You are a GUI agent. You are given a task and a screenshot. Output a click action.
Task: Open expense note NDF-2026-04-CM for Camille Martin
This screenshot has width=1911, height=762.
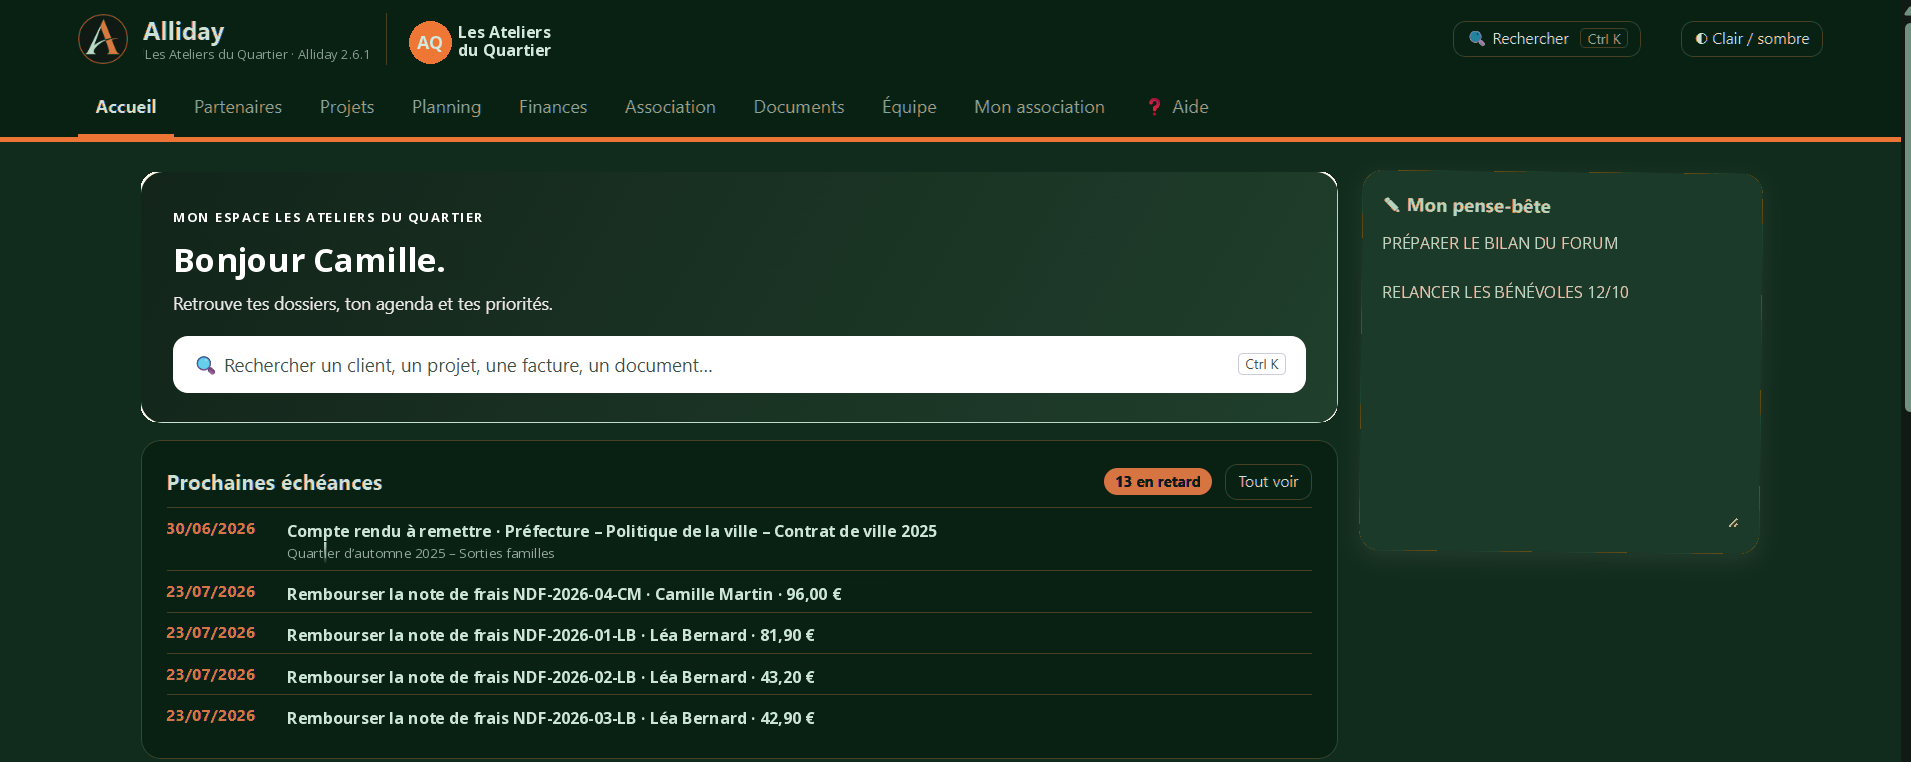(739, 593)
